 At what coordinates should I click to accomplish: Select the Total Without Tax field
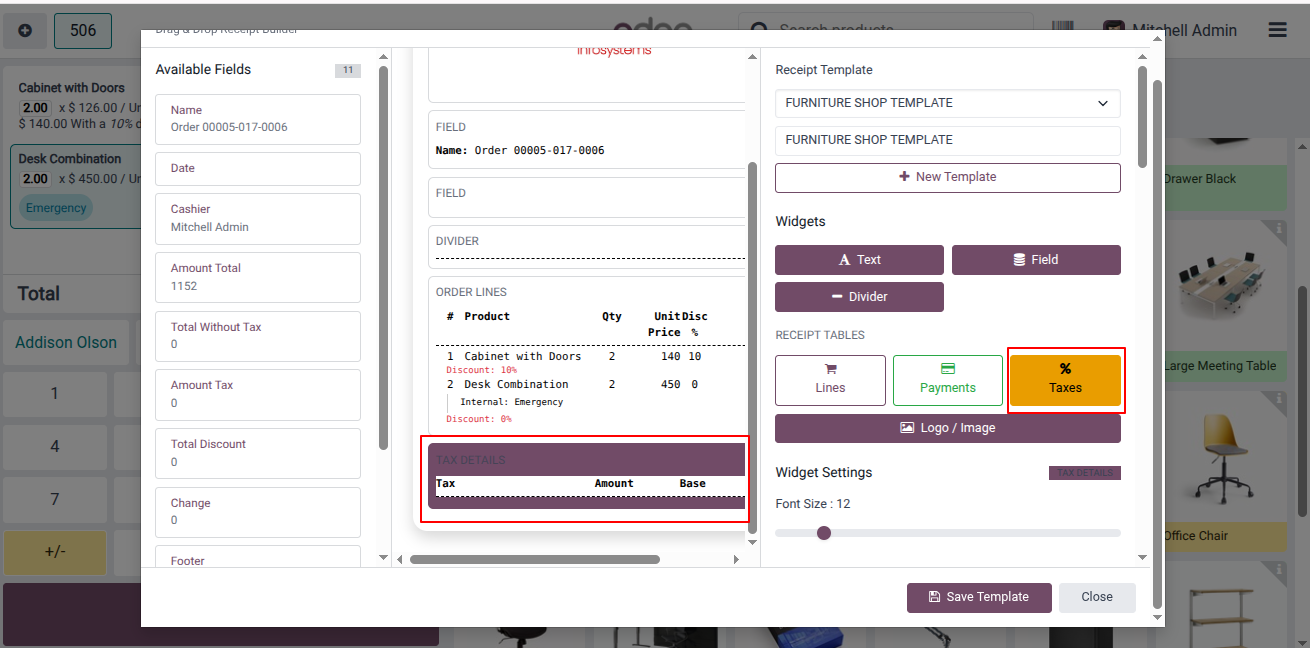tap(258, 336)
